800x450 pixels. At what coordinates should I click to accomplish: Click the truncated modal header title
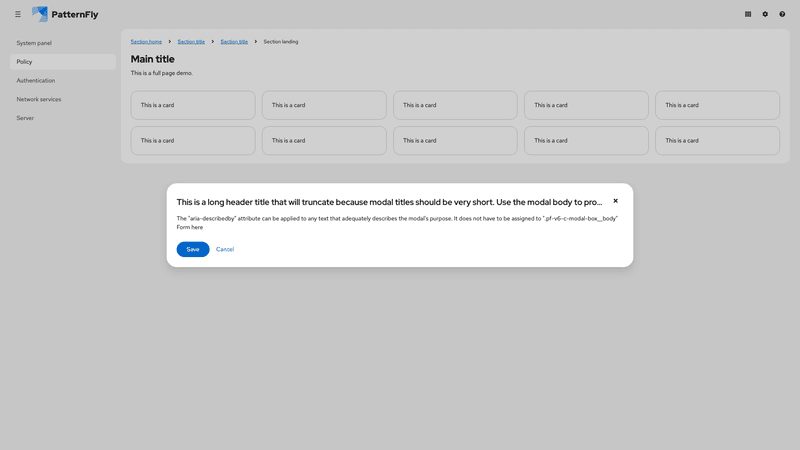(x=389, y=202)
